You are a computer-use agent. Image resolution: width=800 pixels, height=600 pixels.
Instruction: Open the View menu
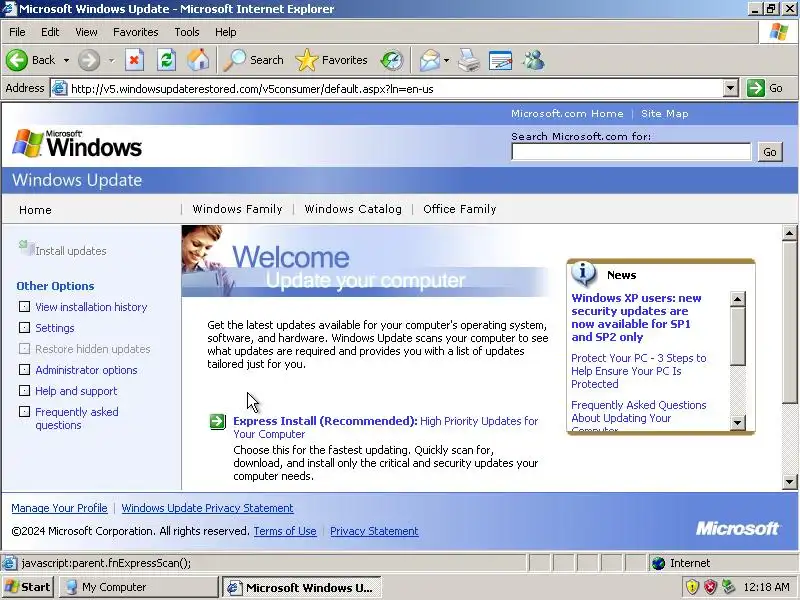pos(86,32)
